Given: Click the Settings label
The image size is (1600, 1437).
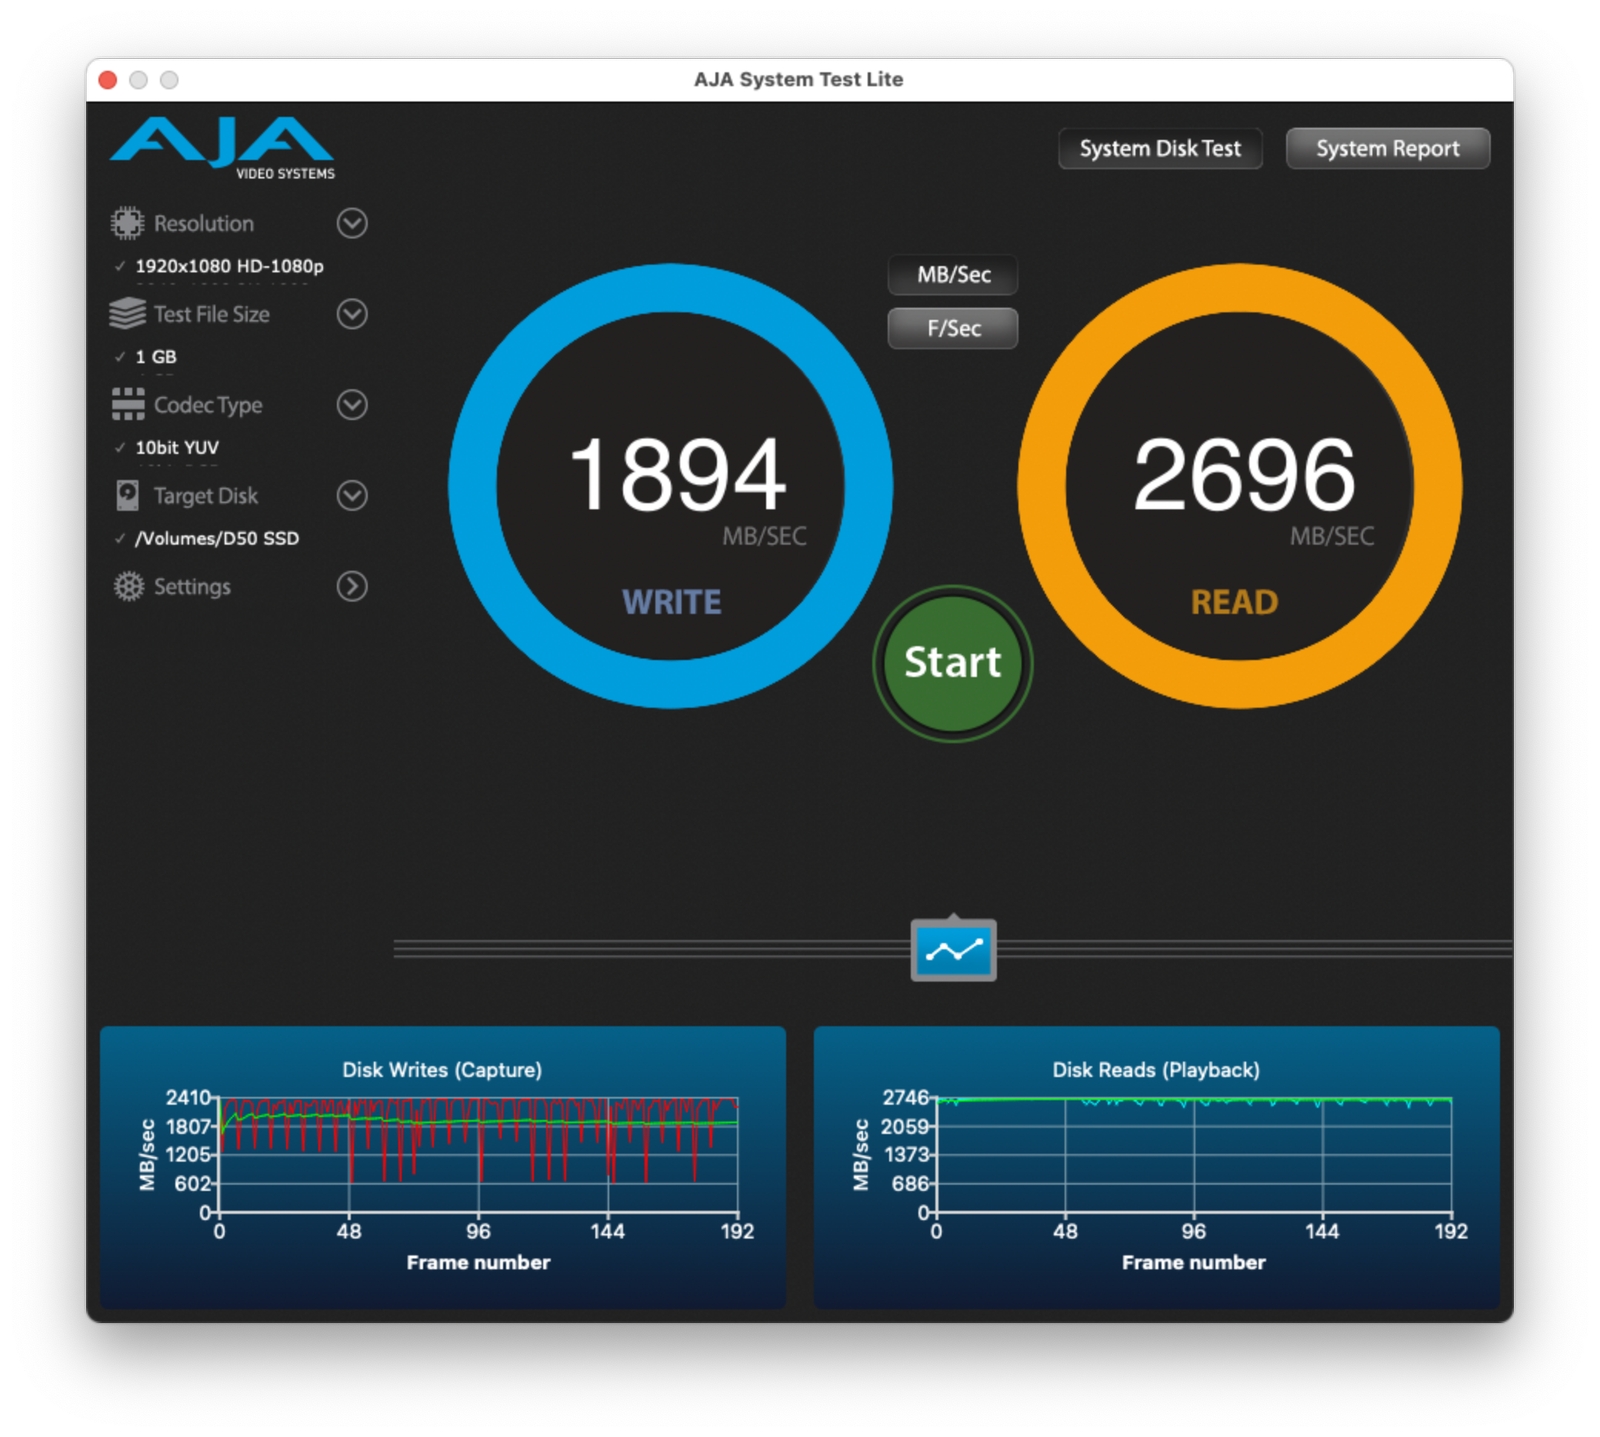Looking at the screenshot, I should point(192,587).
